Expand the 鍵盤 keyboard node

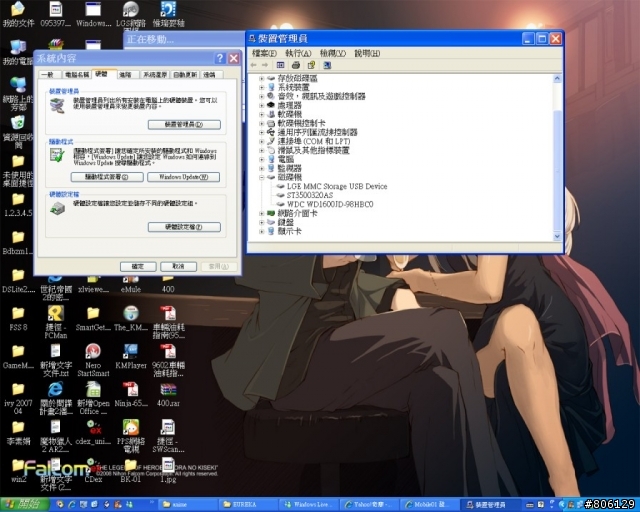tap(262, 222)
